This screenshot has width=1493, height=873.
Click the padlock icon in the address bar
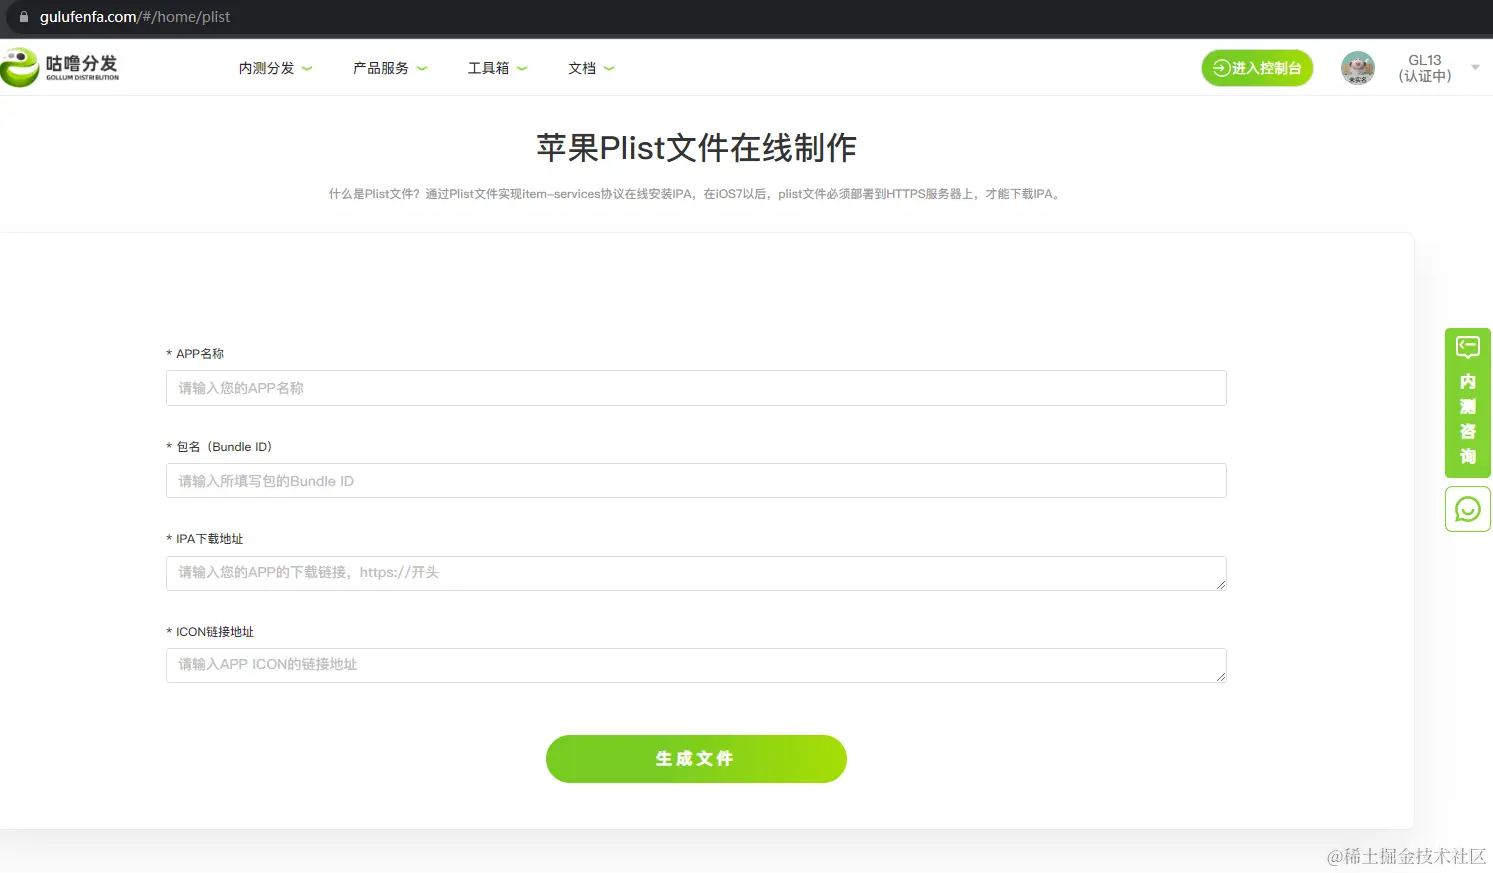pos(23,16)
